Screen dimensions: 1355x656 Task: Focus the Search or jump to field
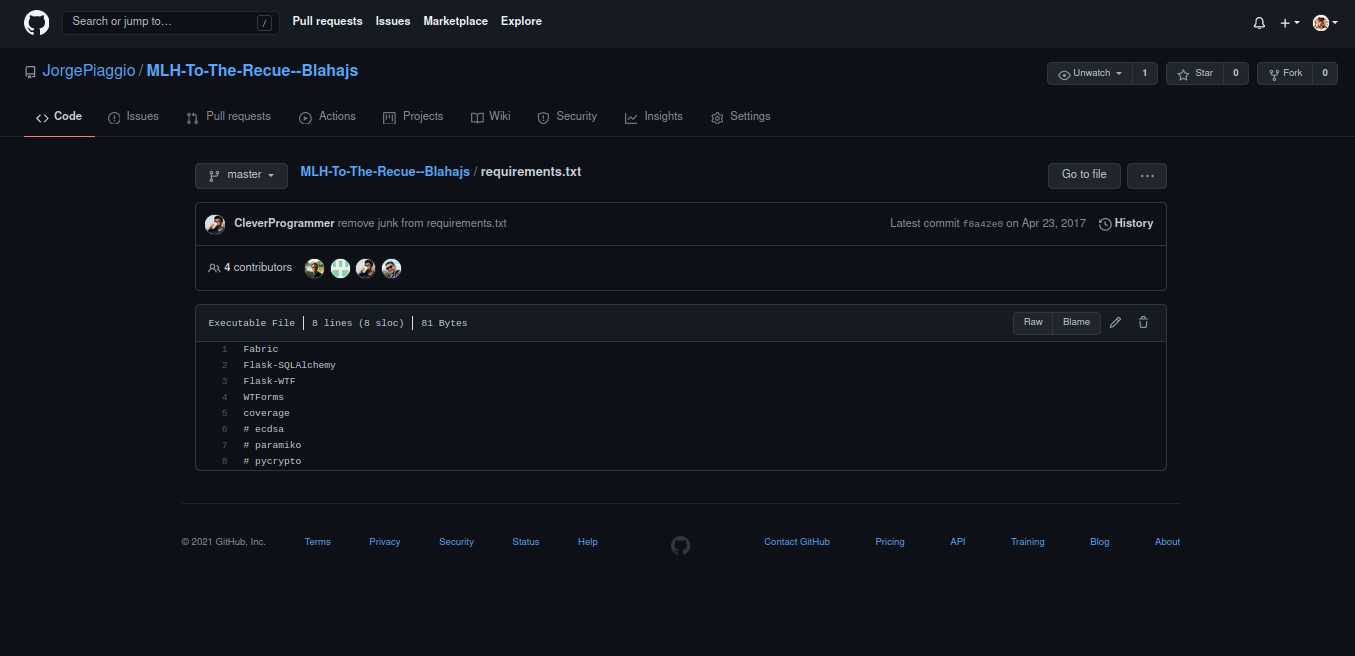[x=169, y=22]
